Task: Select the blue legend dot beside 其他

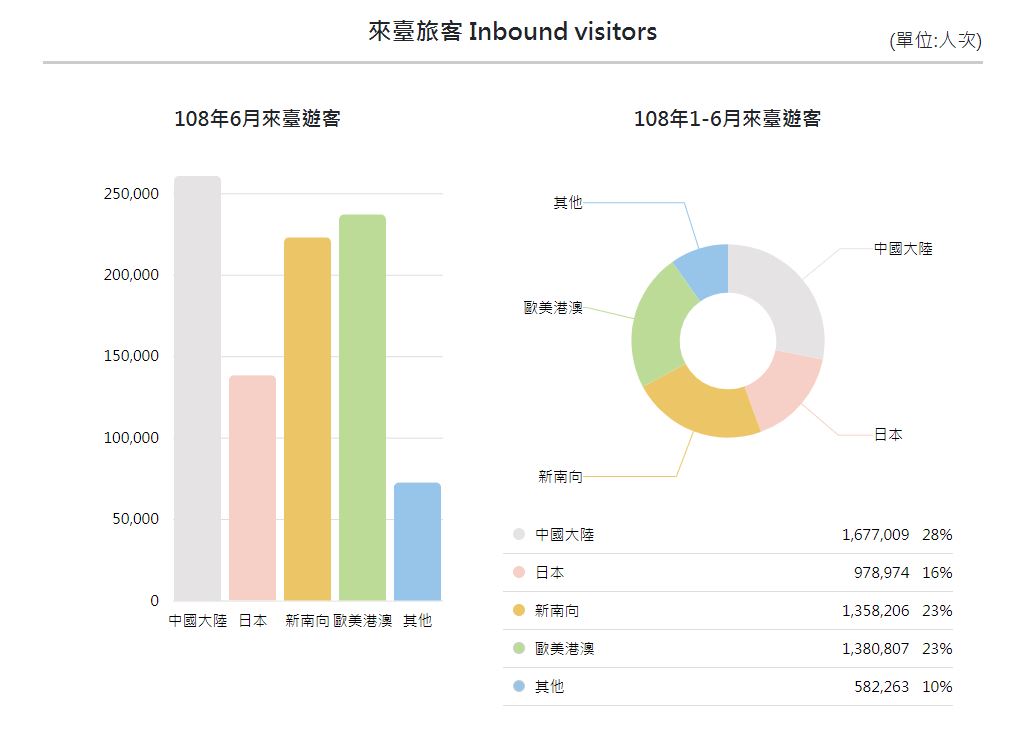Action: (x=519, y=686)
